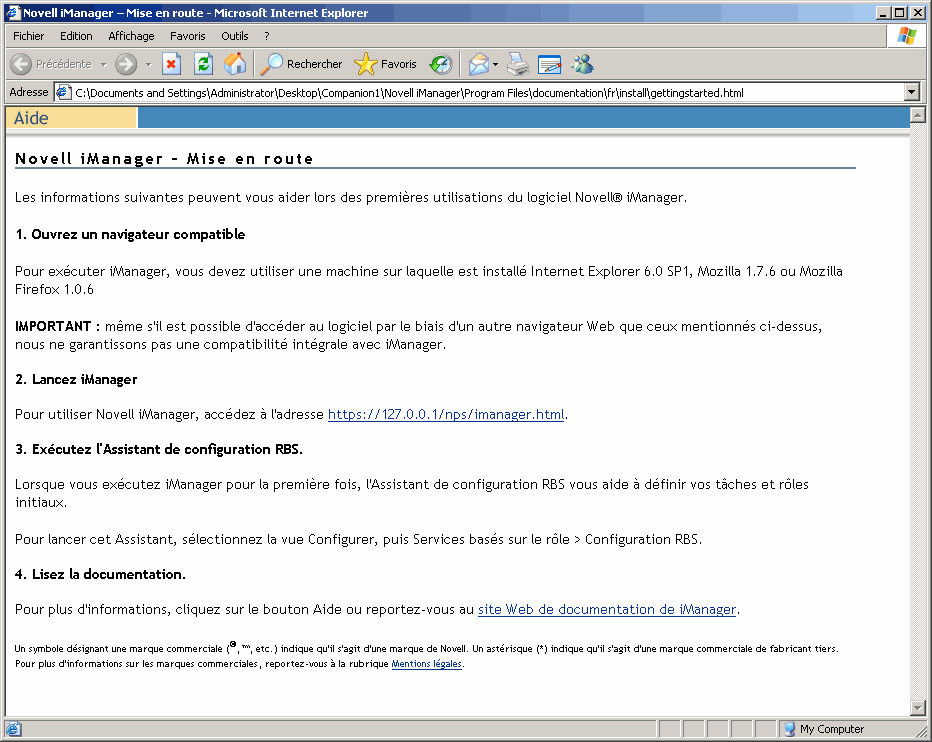Open Mail from the toolbar

coord(477,64)
